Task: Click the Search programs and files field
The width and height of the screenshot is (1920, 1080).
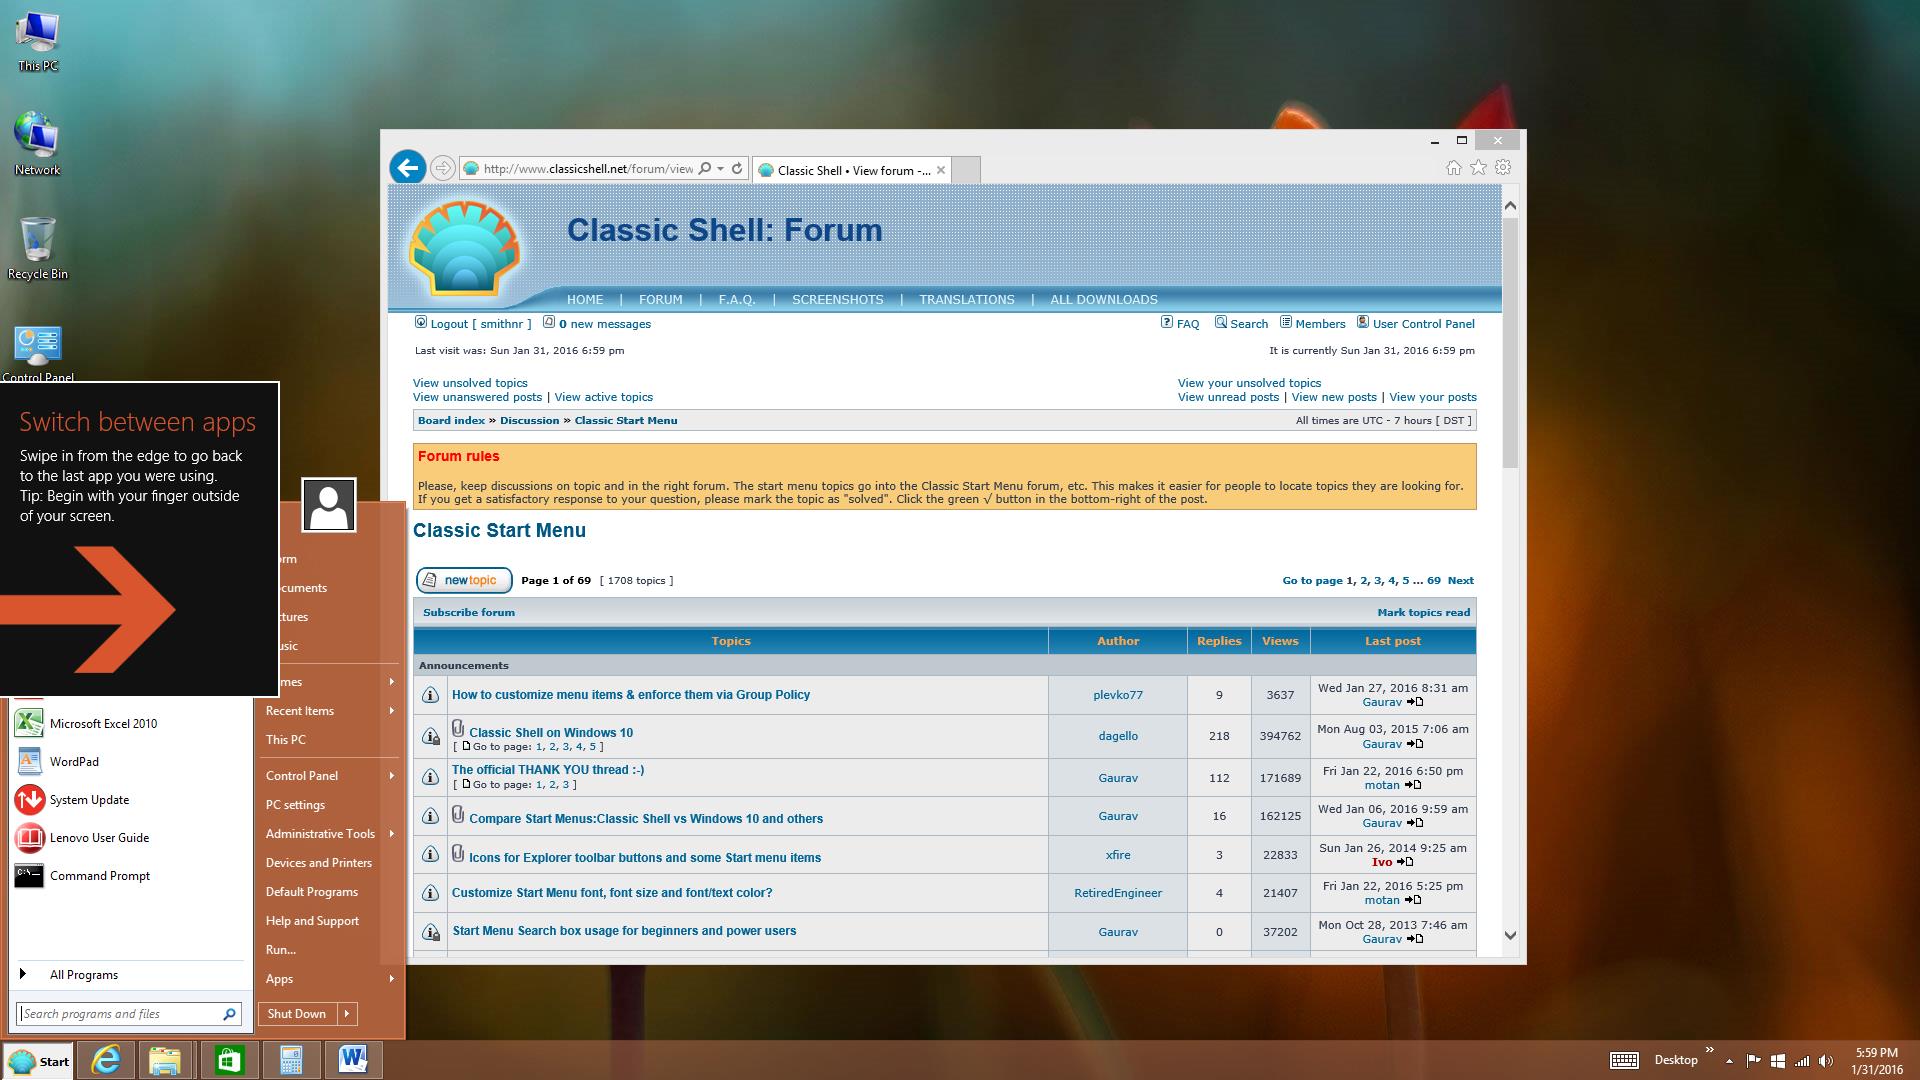Action: tap(120, 1014)
